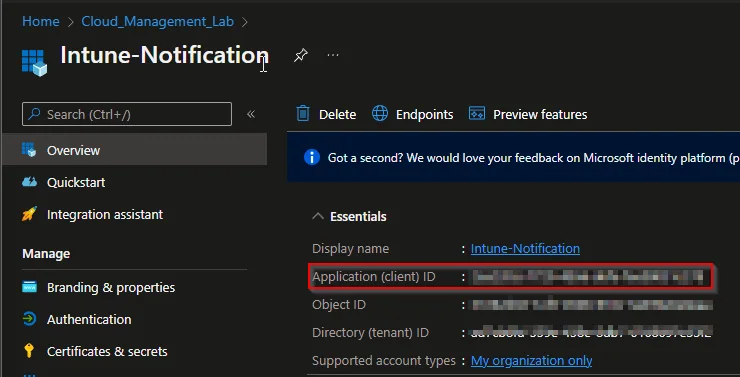Click the feedback banner info icon

pos(311,157)
